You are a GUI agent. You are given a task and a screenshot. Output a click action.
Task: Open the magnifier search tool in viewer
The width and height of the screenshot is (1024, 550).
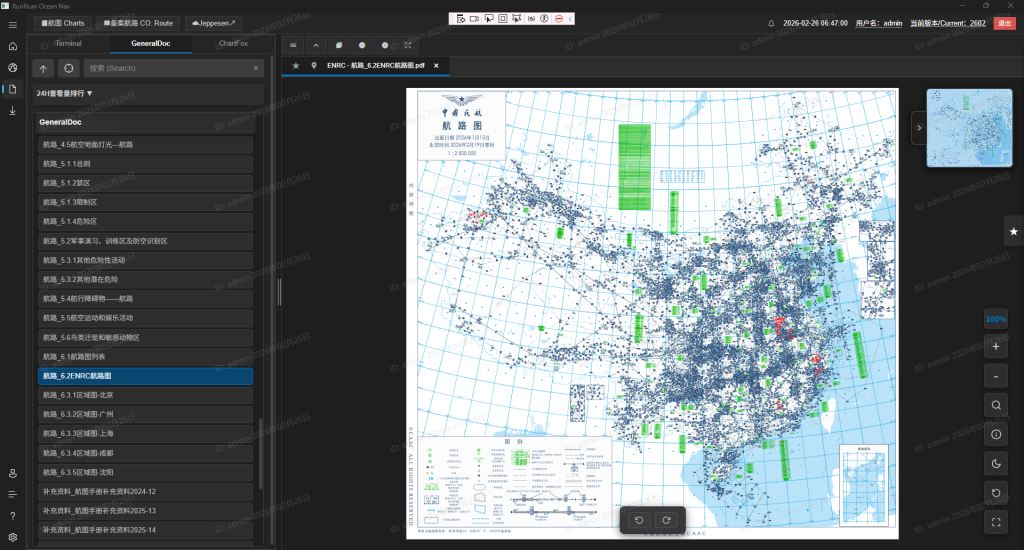pyautogui.click(x=996, y=406)
